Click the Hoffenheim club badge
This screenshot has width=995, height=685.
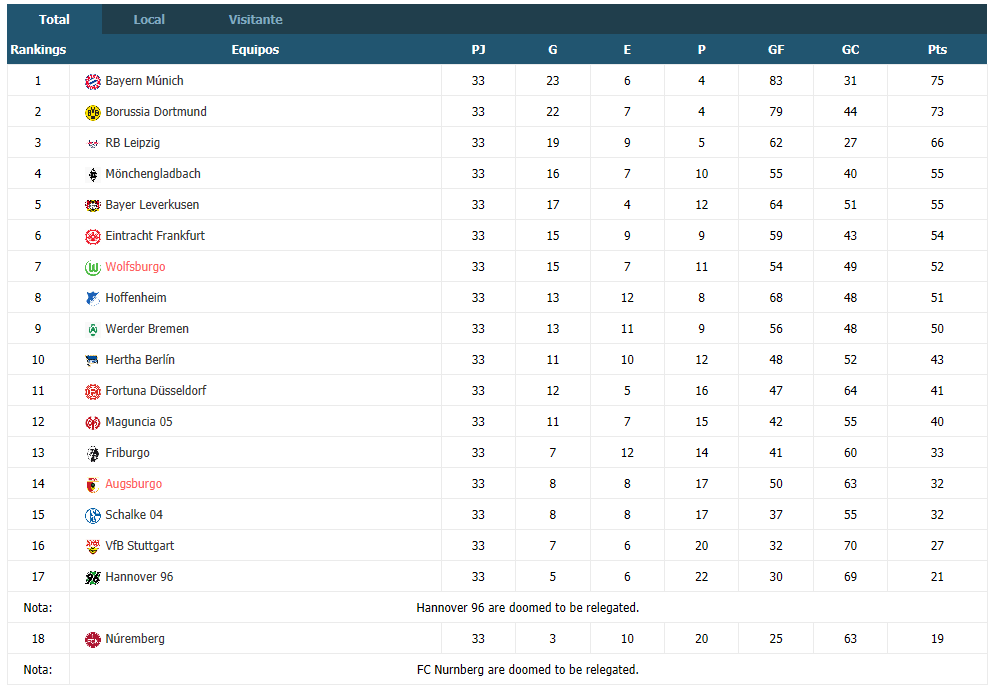93,298
